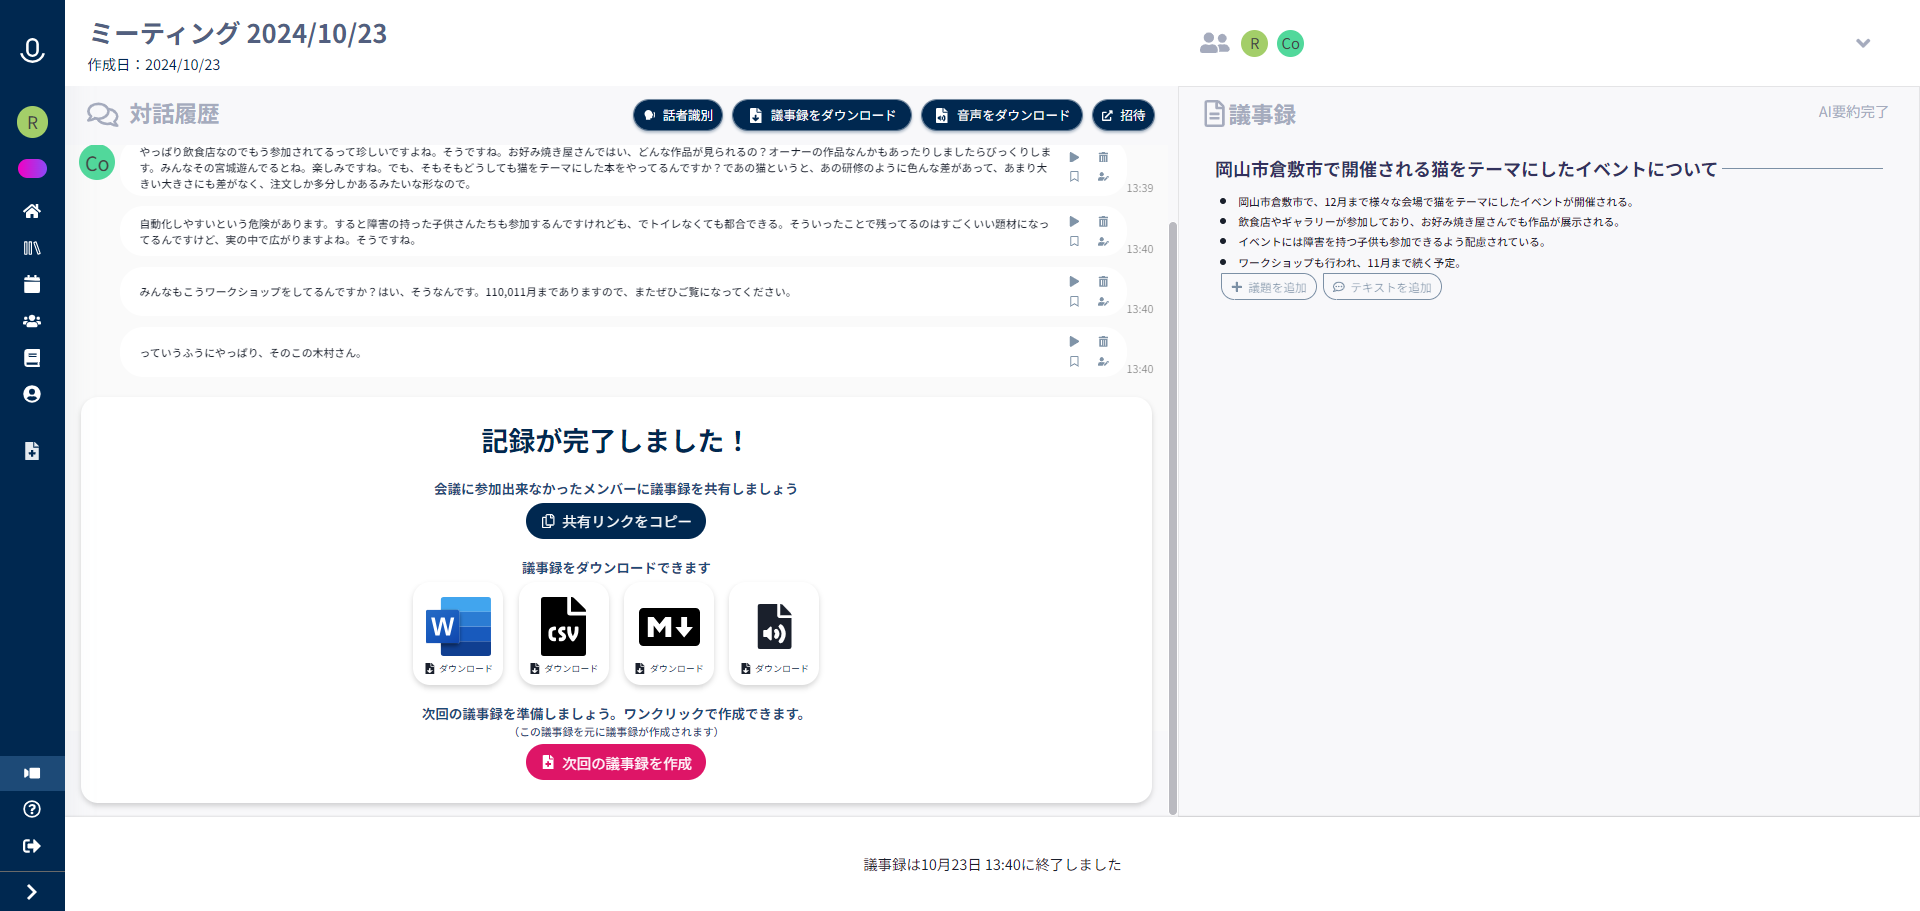Viewport: 1920px width, 911px height.
Task: Download the CSV format minutes
Action: (563, 634)
